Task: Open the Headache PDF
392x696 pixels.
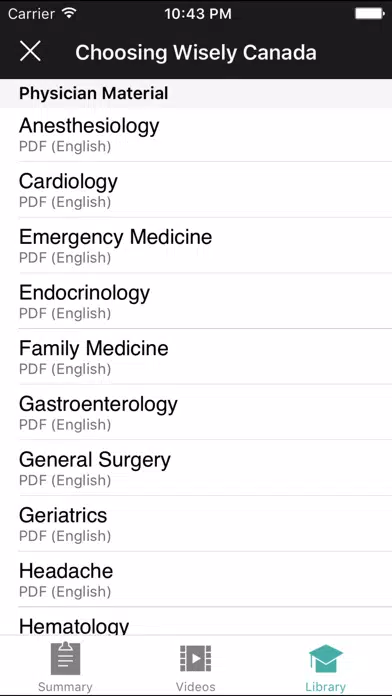Action: 196,579
